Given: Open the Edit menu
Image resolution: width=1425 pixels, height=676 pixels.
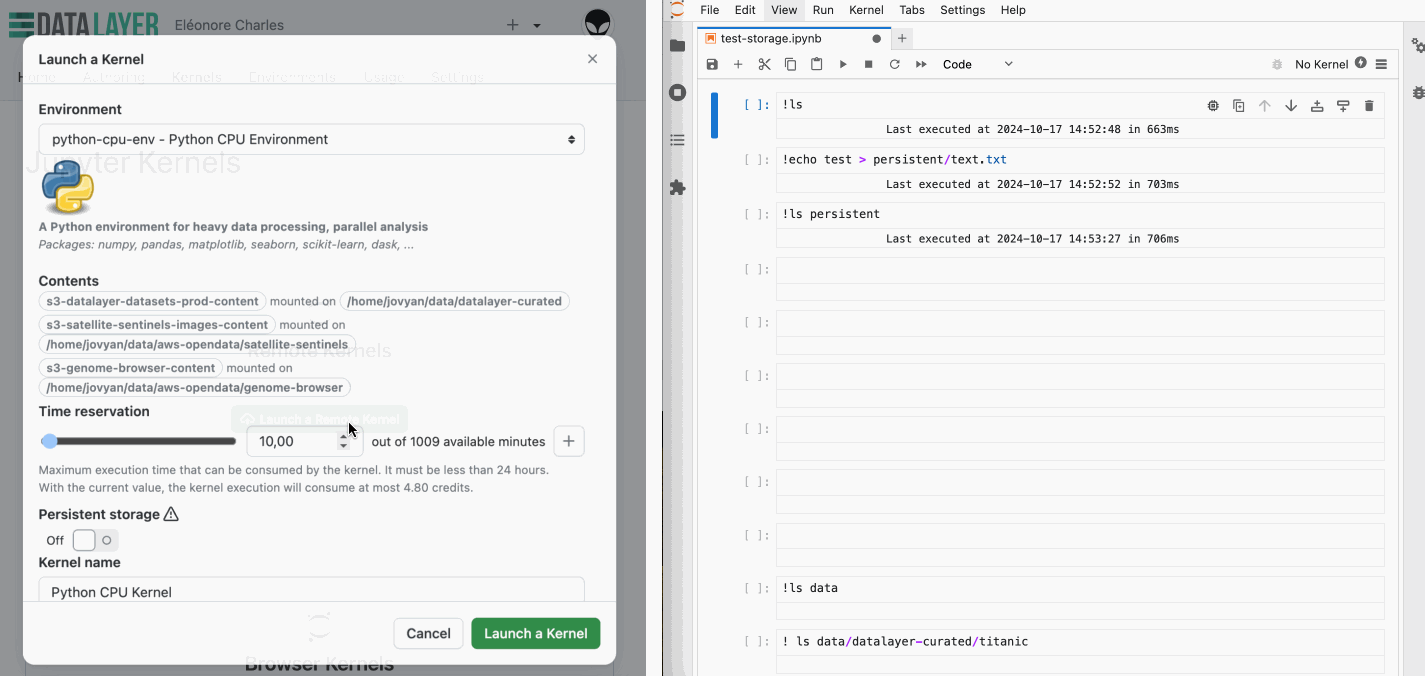Looking at the screenshot, I should pos(745,10).
